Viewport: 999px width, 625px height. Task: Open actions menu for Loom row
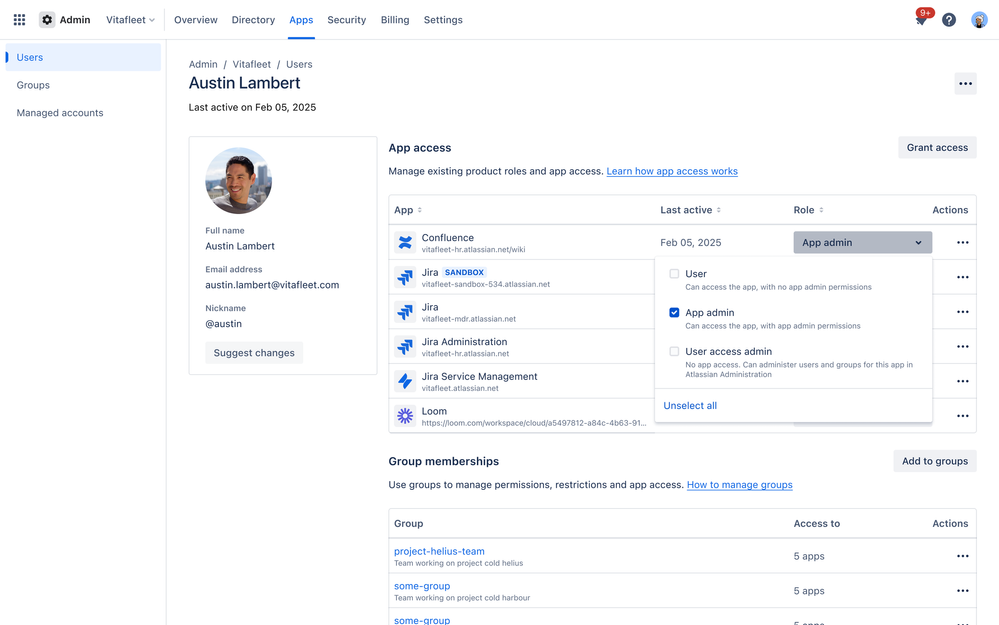963,416
